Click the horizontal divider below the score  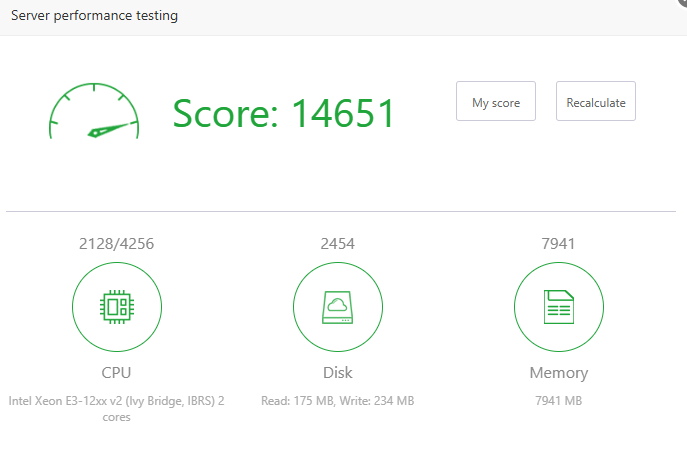(340, 211)
